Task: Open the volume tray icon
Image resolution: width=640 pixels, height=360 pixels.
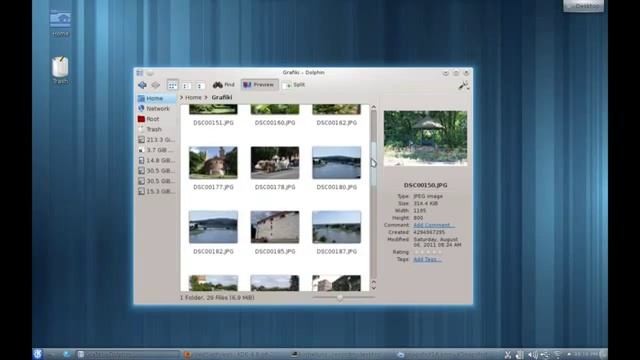Action: [x=532, y=355]
